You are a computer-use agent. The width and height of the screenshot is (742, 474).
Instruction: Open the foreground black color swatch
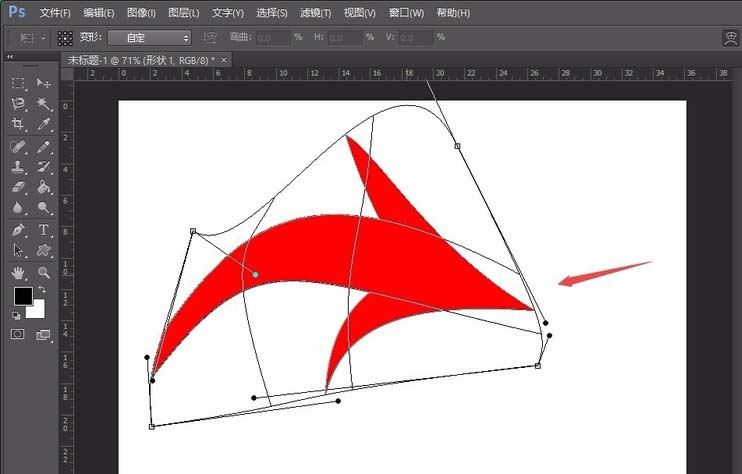point(23,297)
